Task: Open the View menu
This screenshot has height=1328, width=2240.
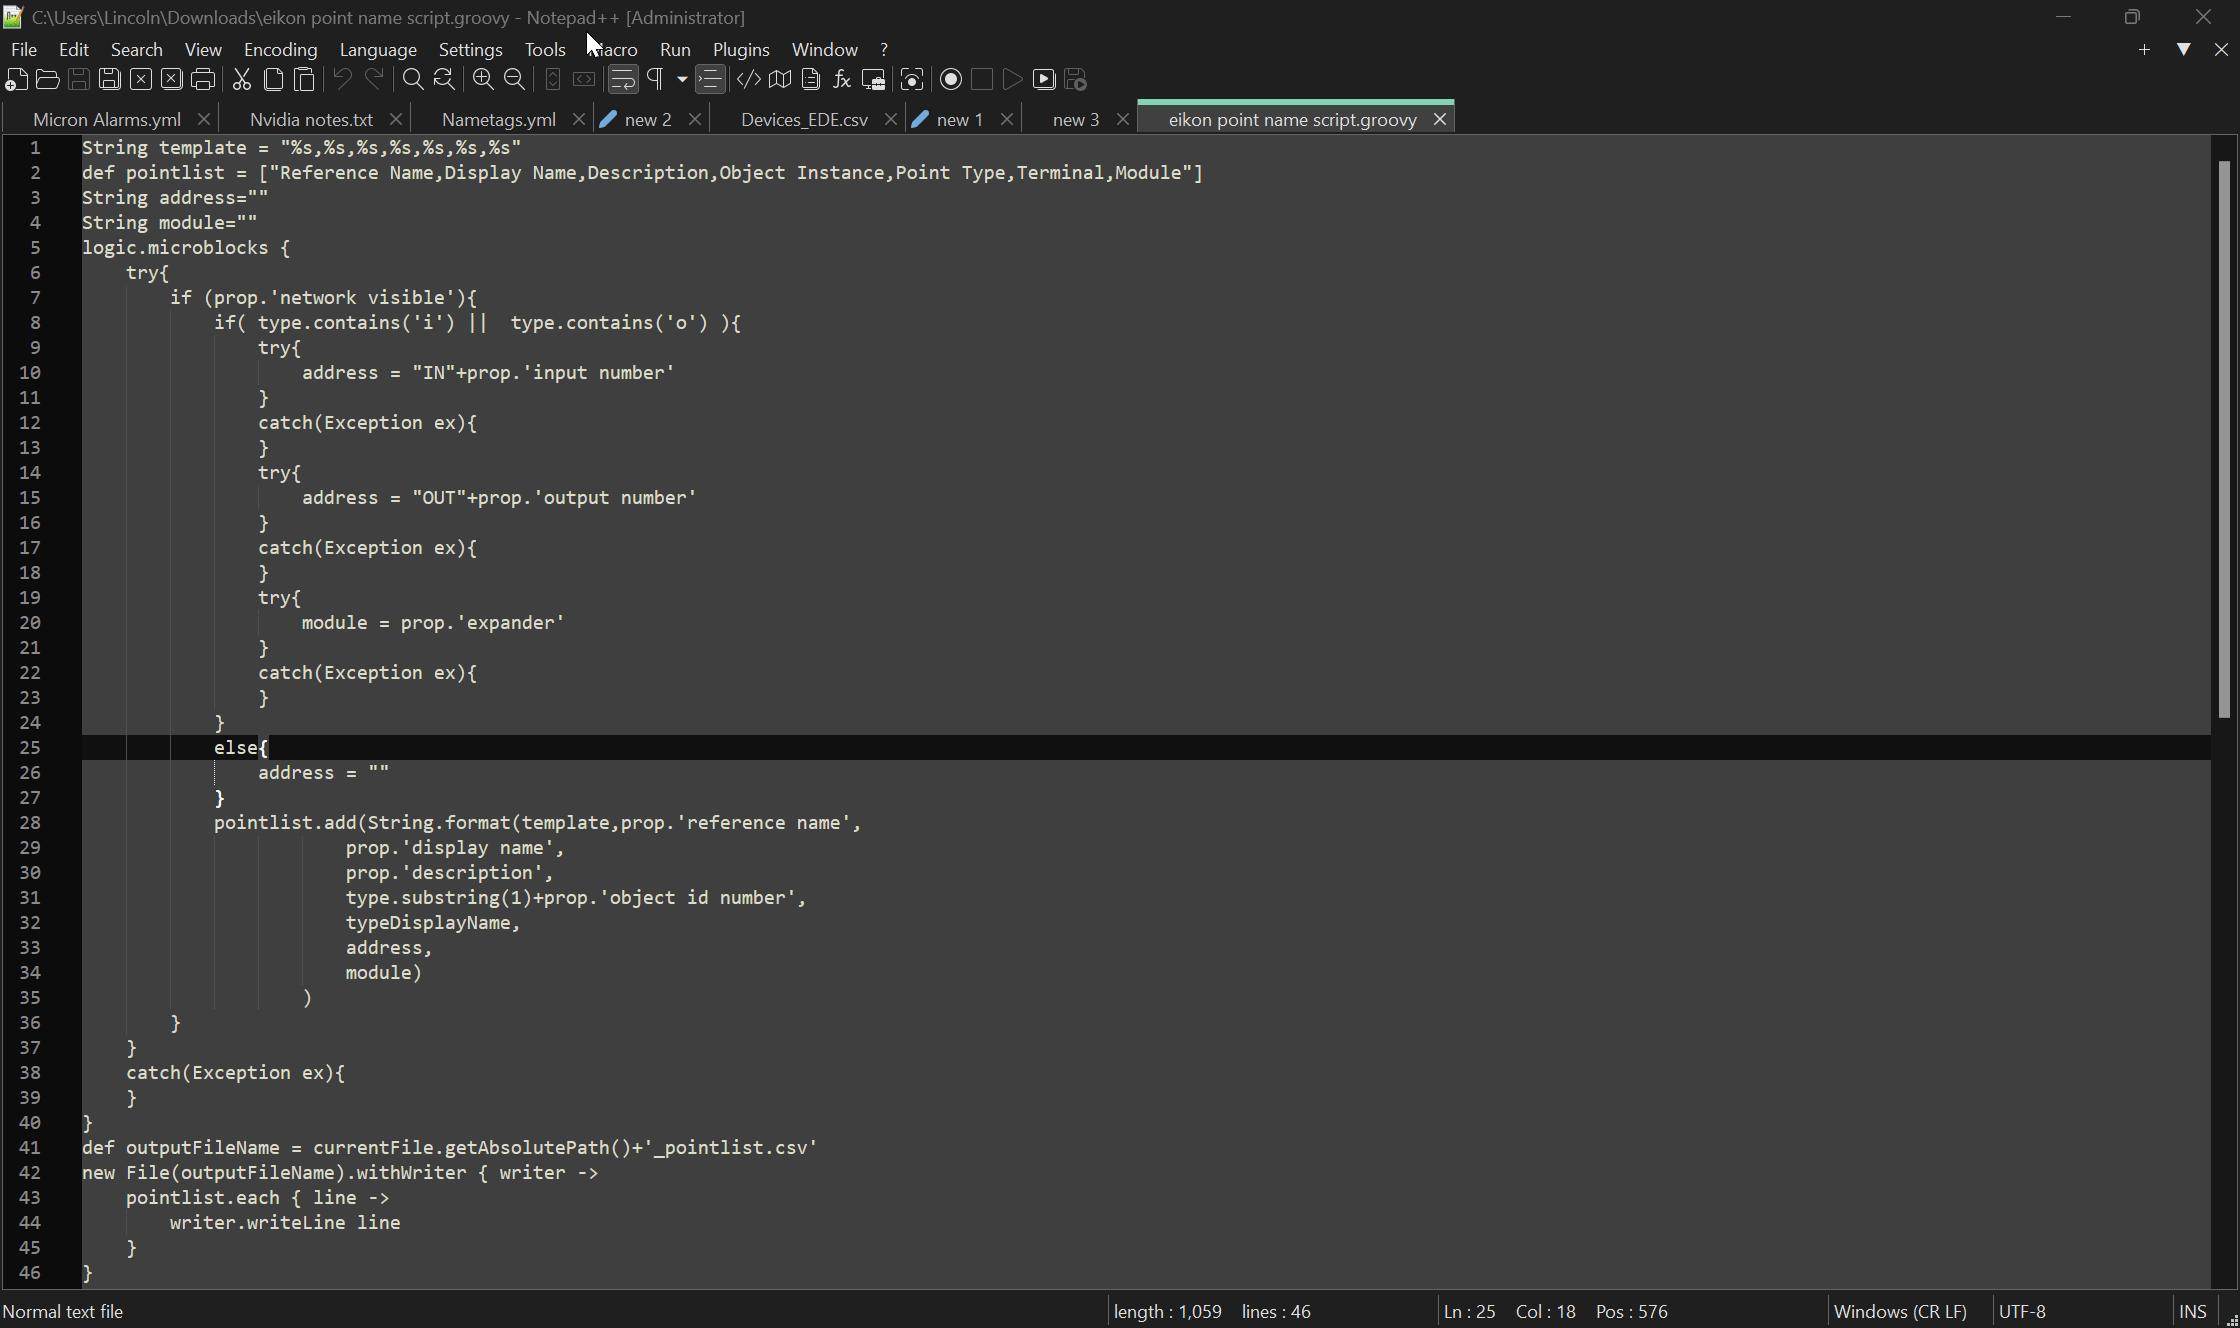Action: click(x=203, y=49)
